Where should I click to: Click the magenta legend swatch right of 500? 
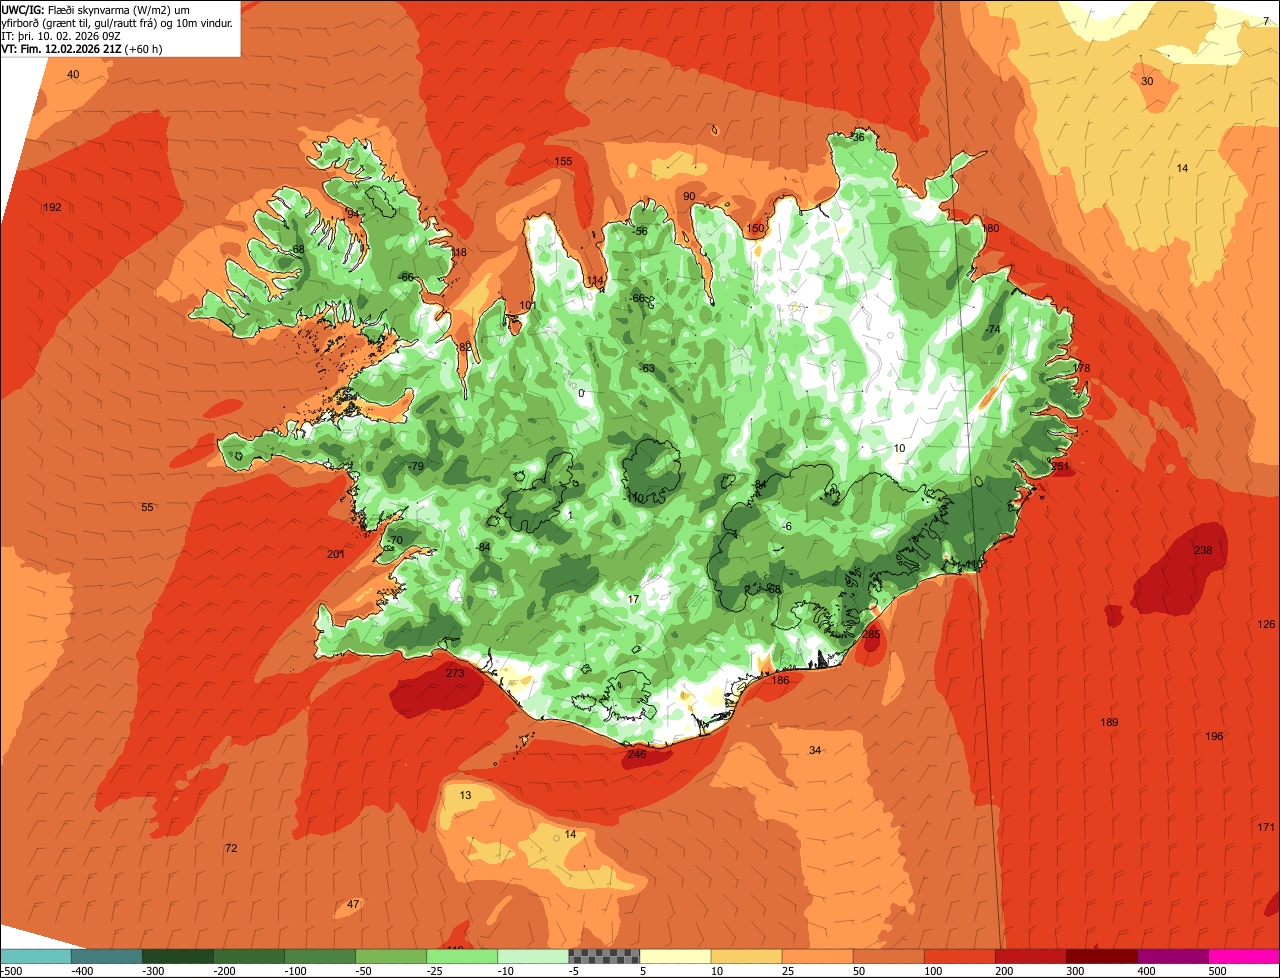pos(1244,955)
